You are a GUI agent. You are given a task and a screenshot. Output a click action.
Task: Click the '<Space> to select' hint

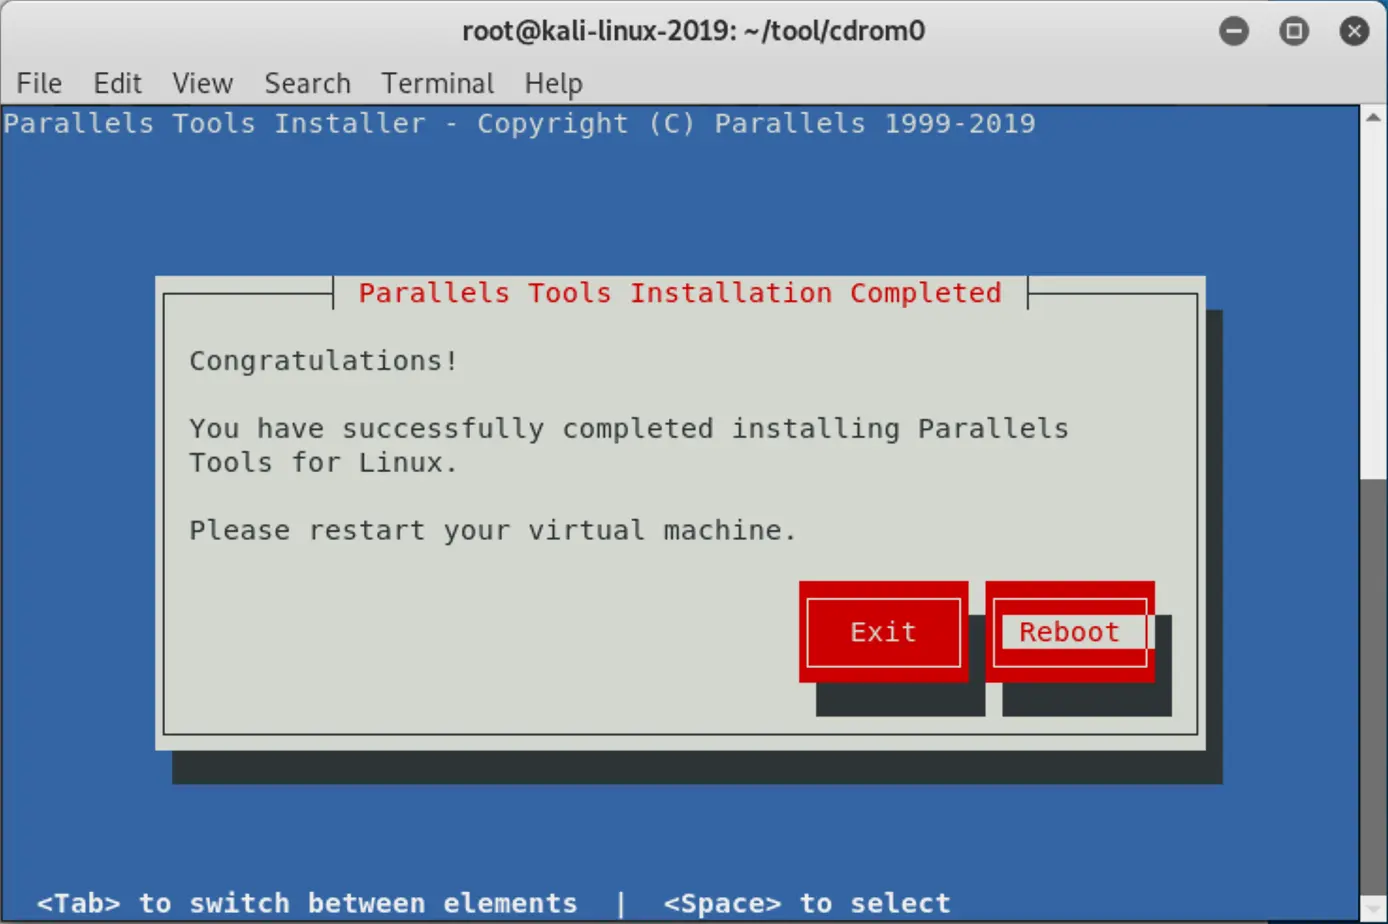tap(807, 903)
